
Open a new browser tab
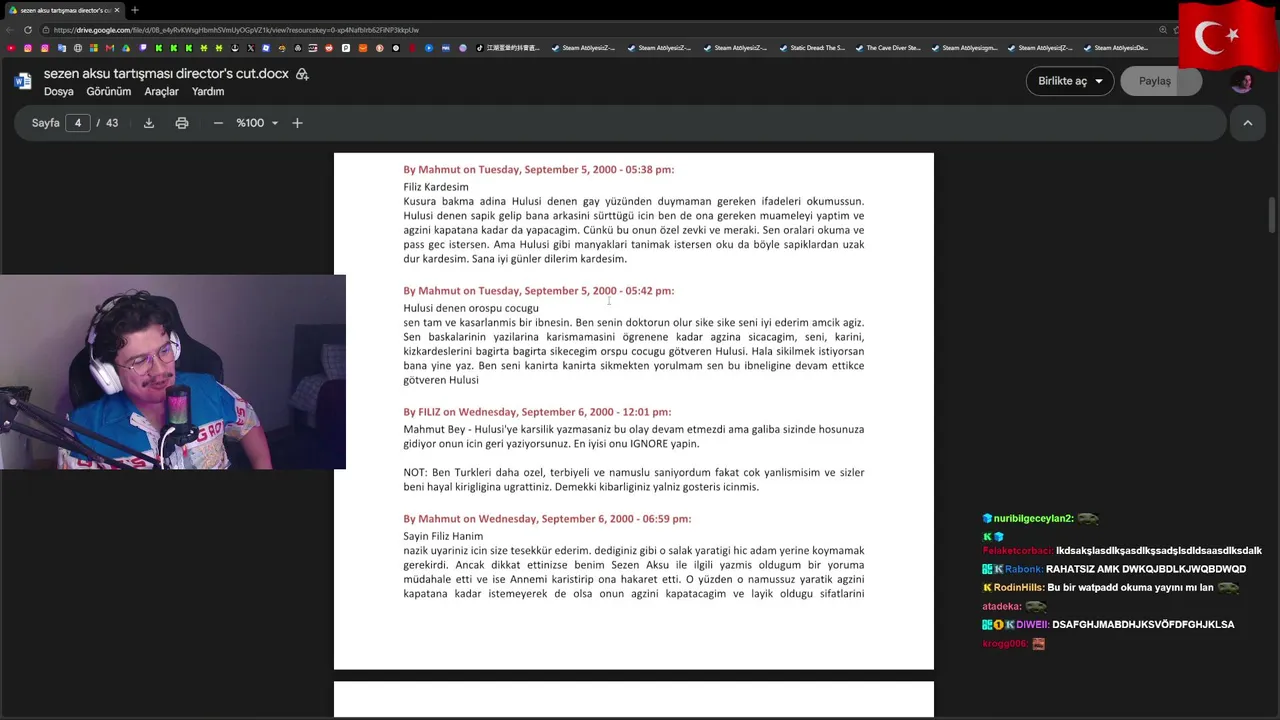coord(135,10)
